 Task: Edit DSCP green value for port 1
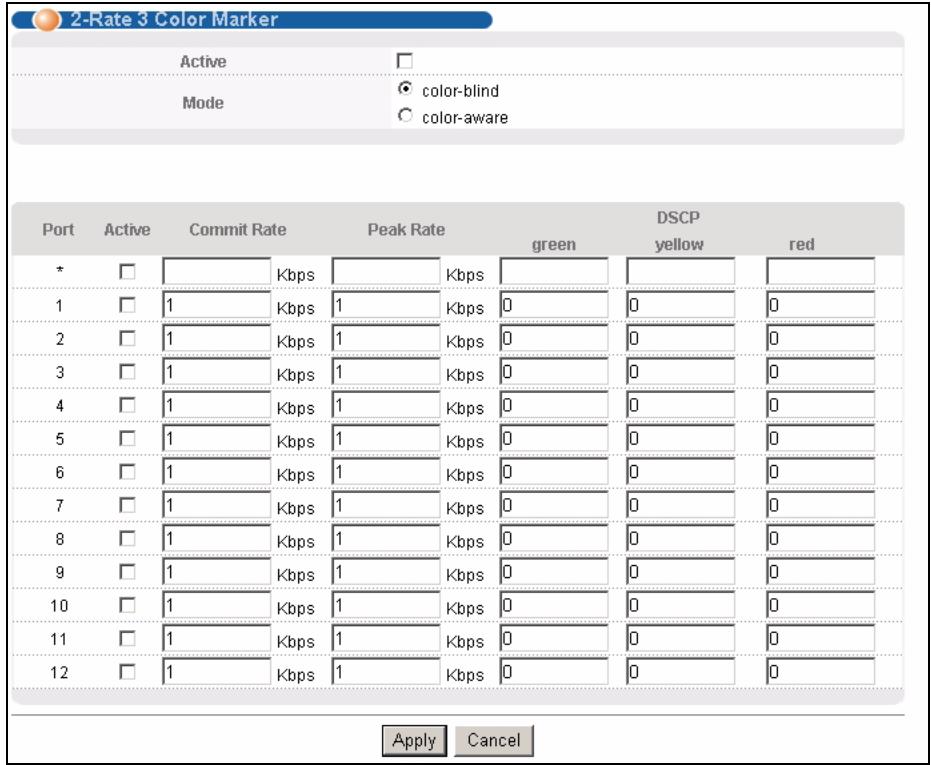pos(554,305)
